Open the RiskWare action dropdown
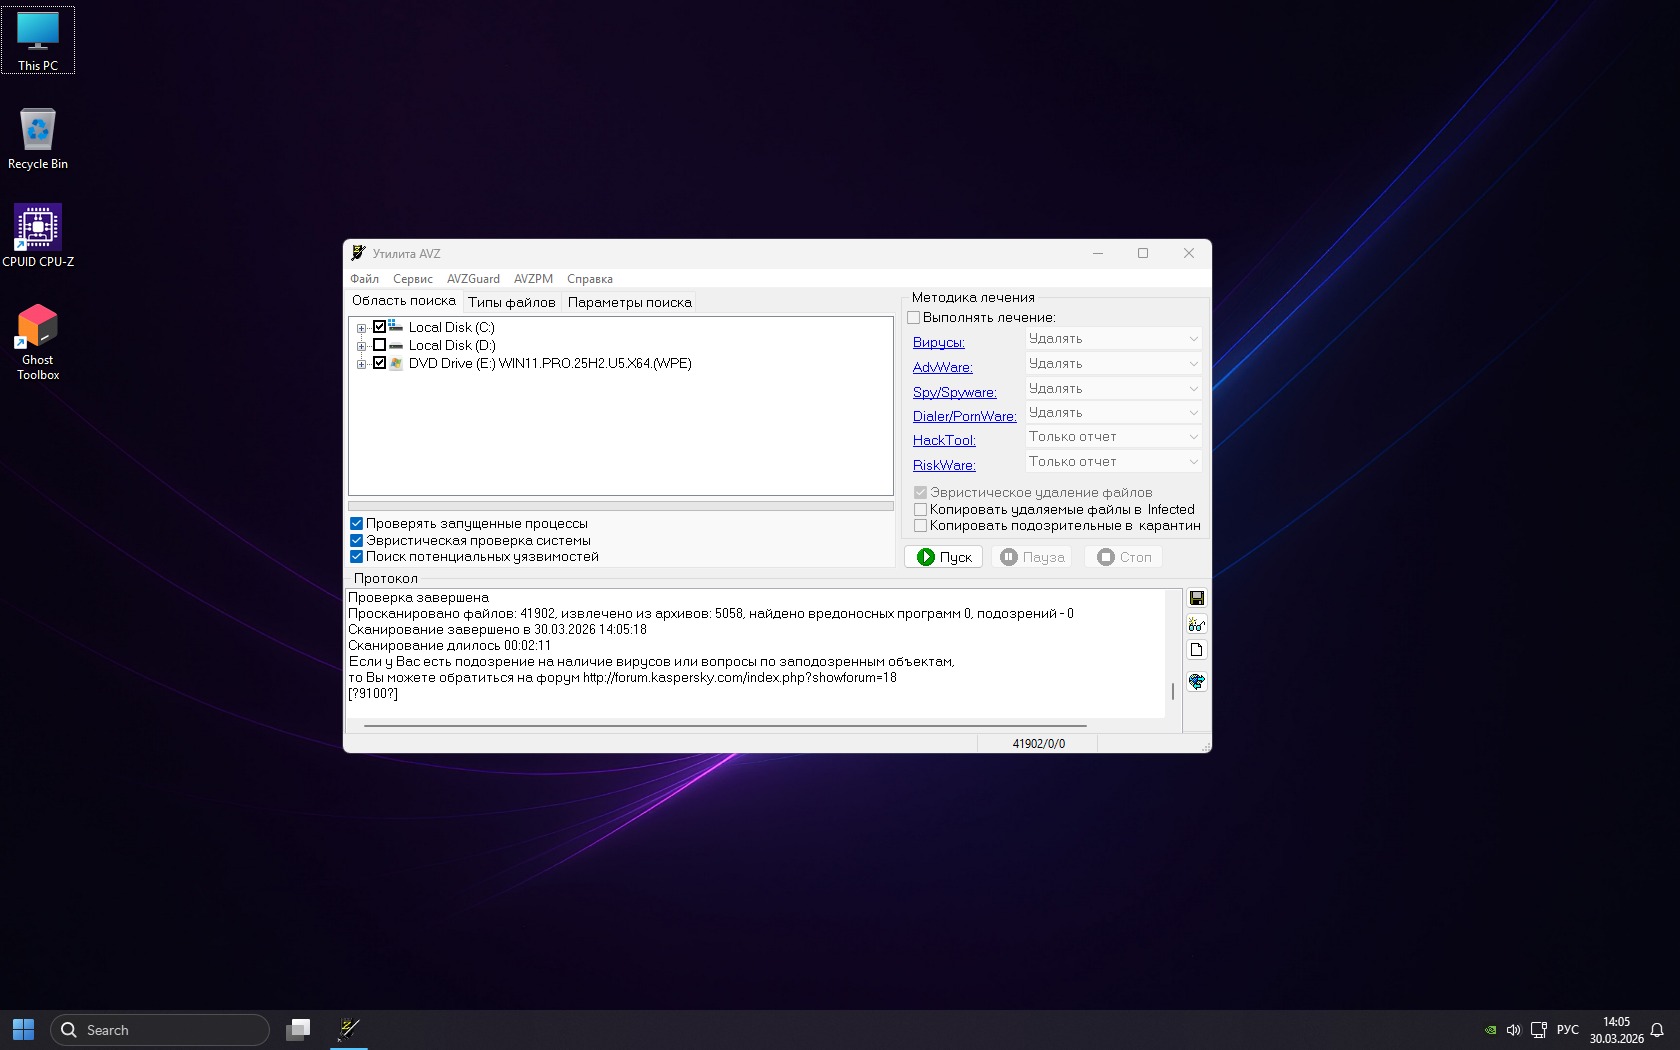The height and width of the screenshot is (1050, 1680). 1113,462
